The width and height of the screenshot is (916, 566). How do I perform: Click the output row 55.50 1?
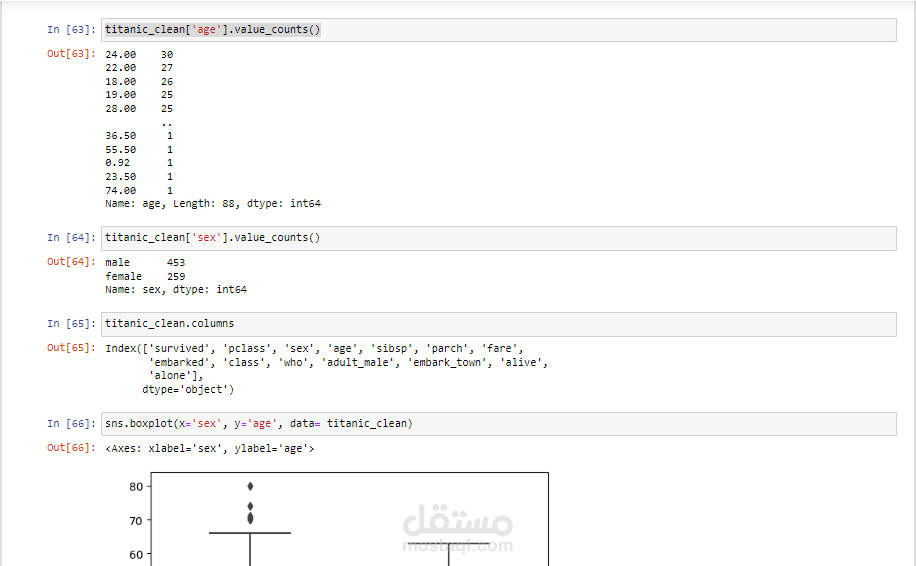pyautogui.click(x=139, y=150)
